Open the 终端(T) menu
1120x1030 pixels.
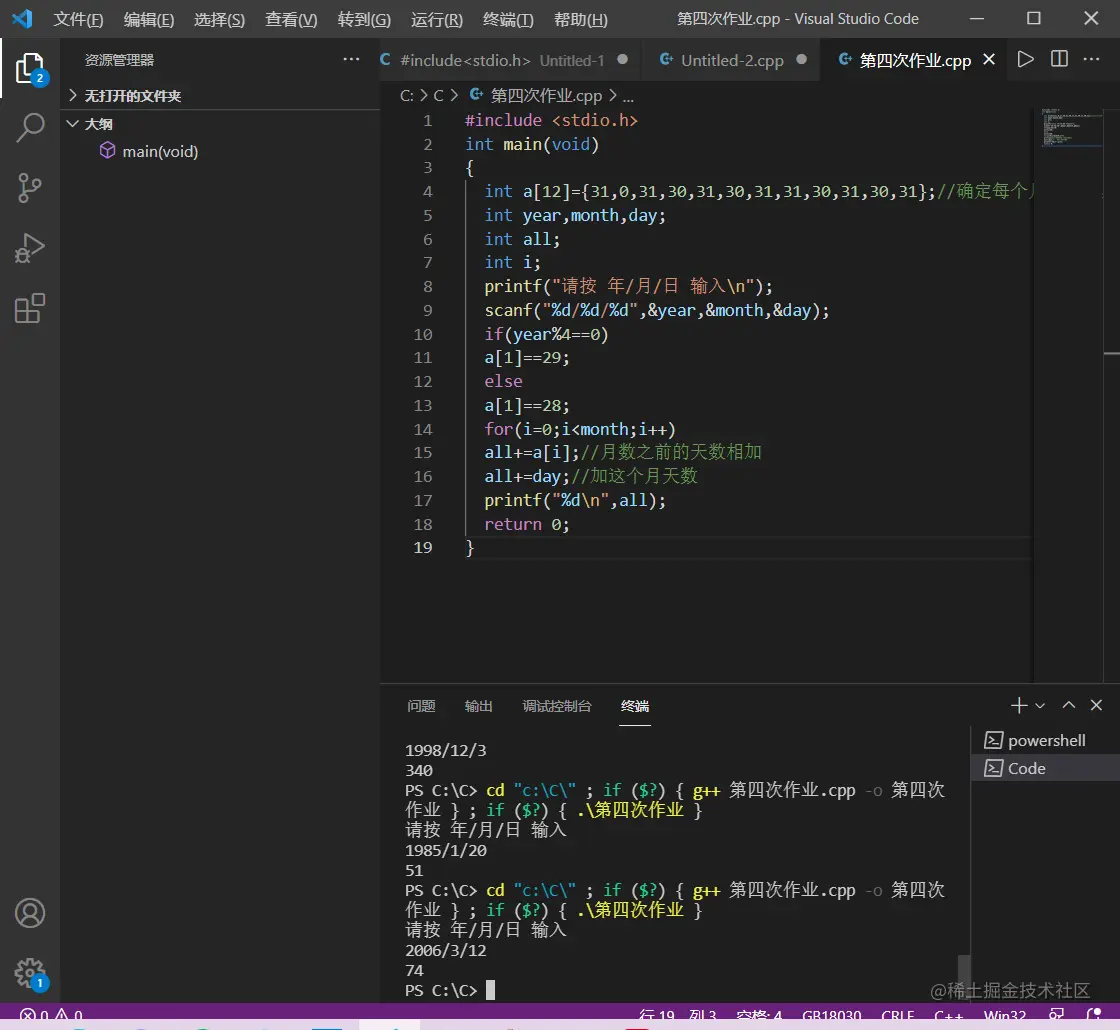pyautogui.click(x=508, y=20)
